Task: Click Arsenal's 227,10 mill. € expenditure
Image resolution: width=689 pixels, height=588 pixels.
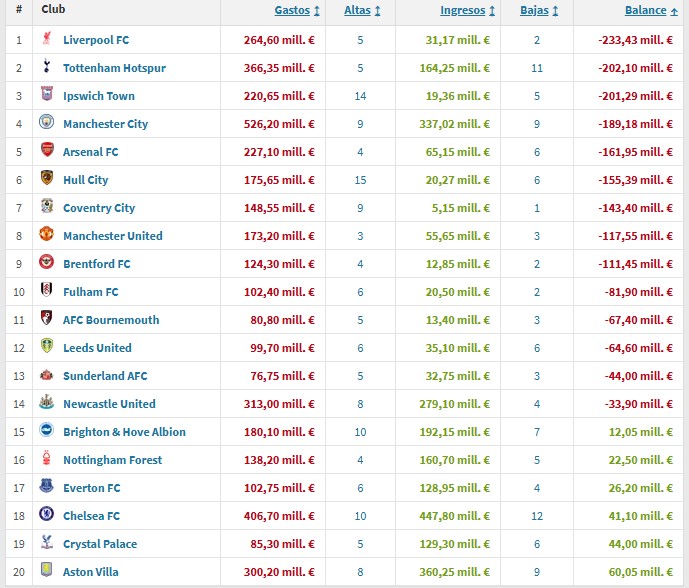Action: 279,152
